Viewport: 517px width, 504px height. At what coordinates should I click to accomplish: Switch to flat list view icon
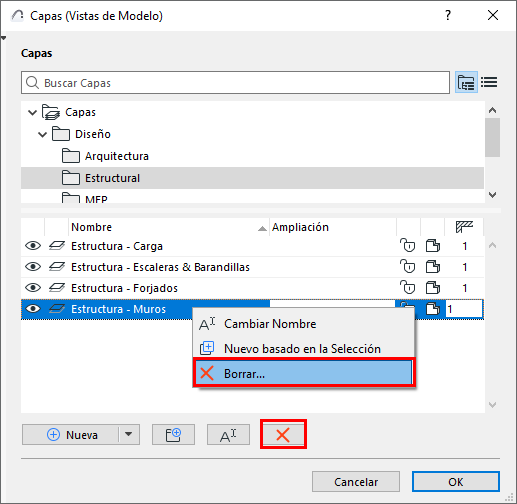489,82
